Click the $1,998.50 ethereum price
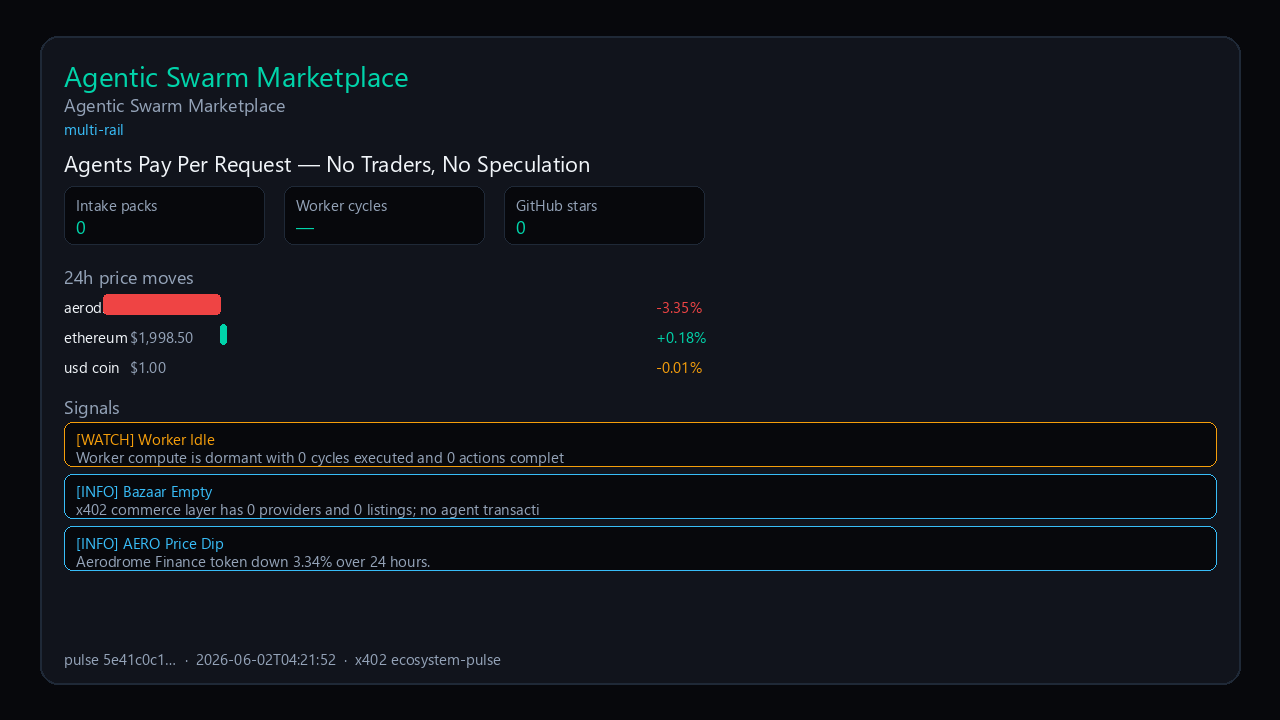Image resolution: width=1280 pixels, height=720 pixels. (162, 338)
